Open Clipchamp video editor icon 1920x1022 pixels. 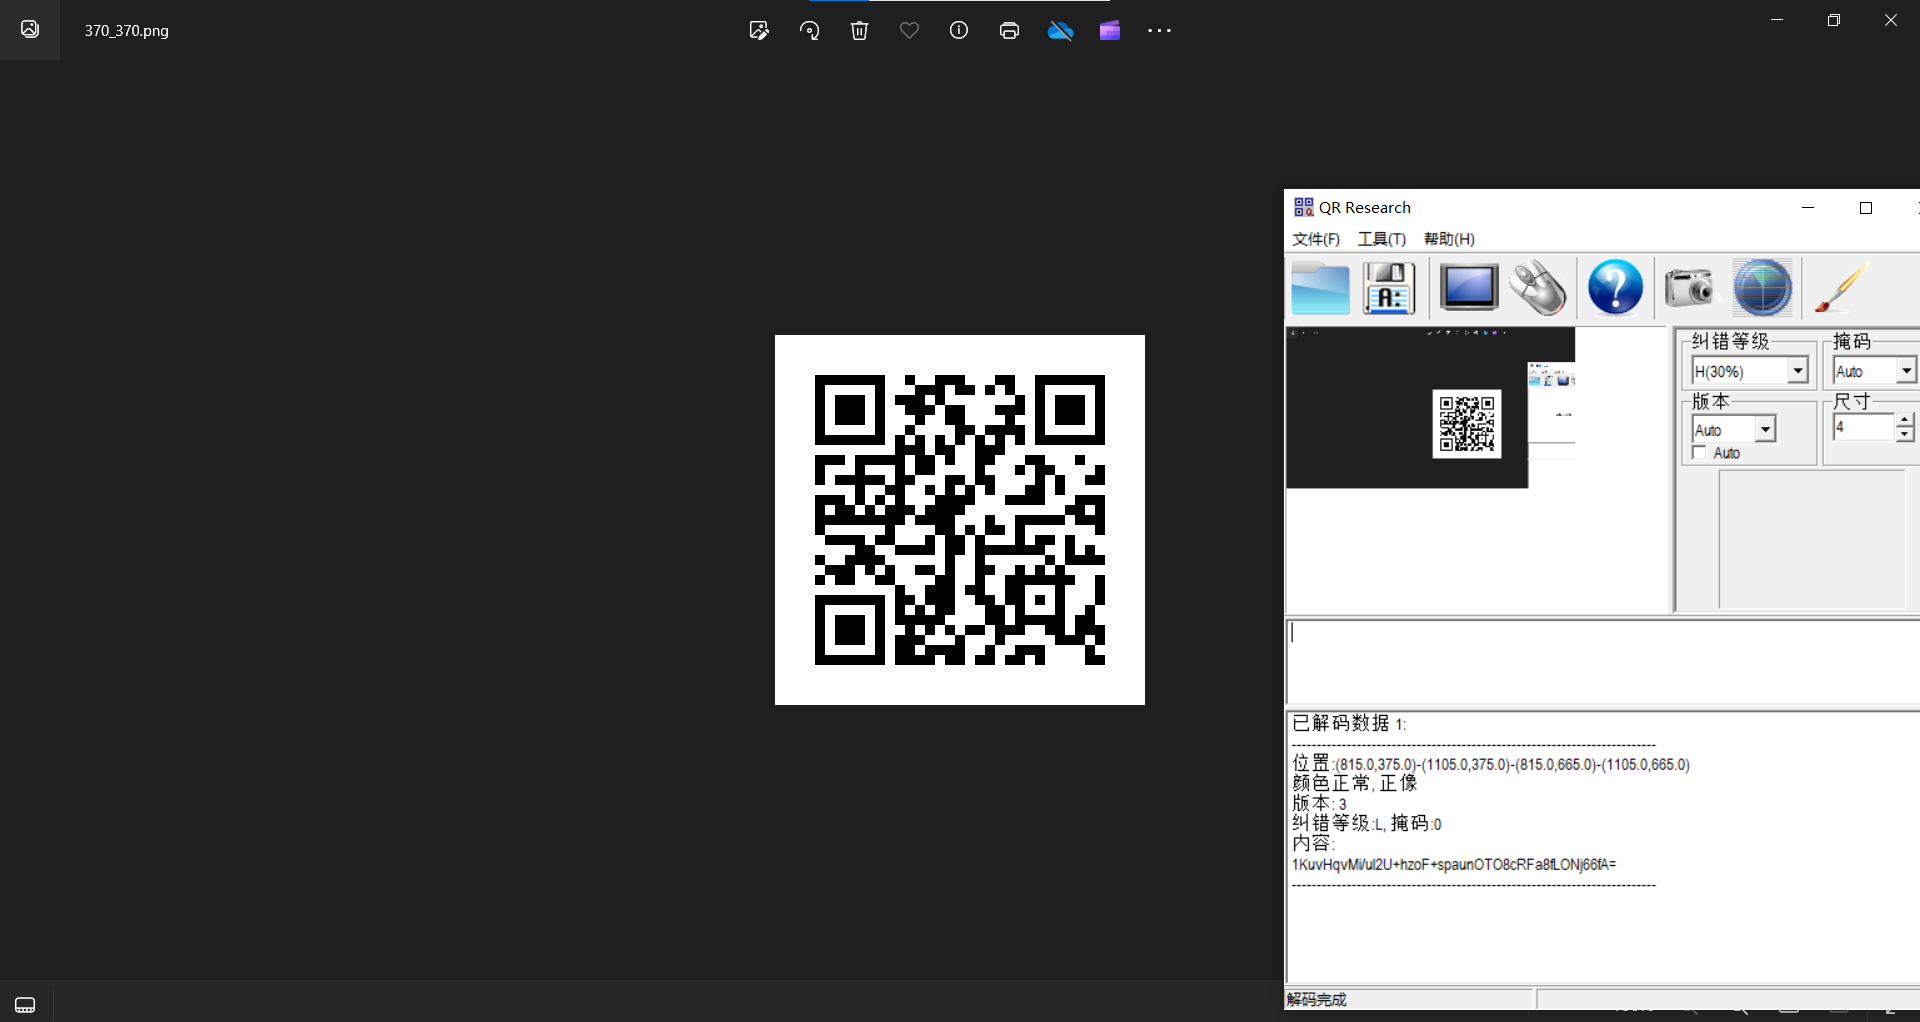1110,31
